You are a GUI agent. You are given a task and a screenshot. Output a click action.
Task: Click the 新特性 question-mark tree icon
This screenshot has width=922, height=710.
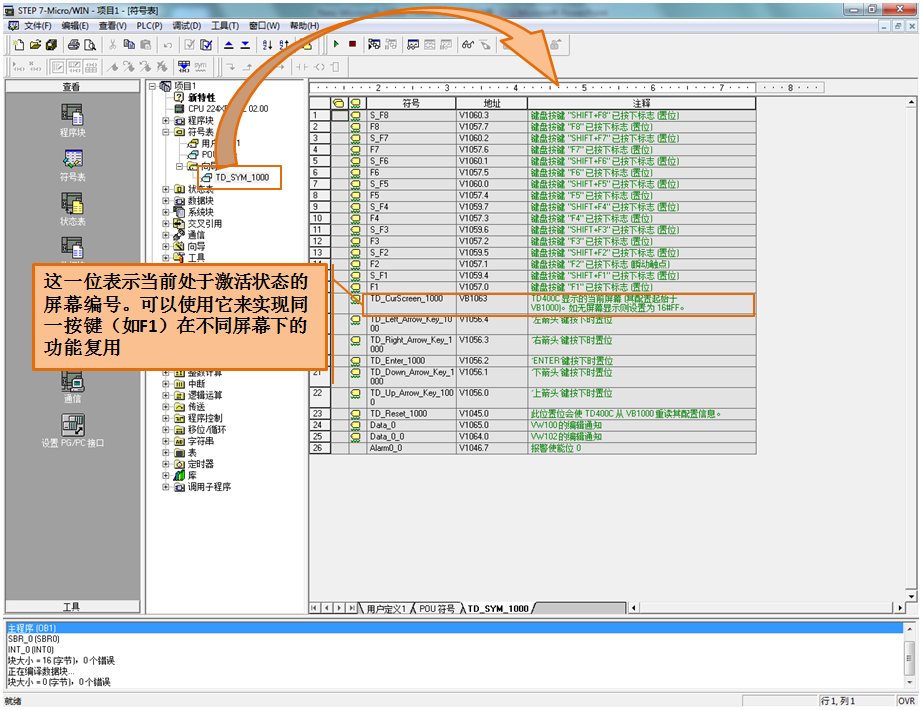click(x=179, y=97)
